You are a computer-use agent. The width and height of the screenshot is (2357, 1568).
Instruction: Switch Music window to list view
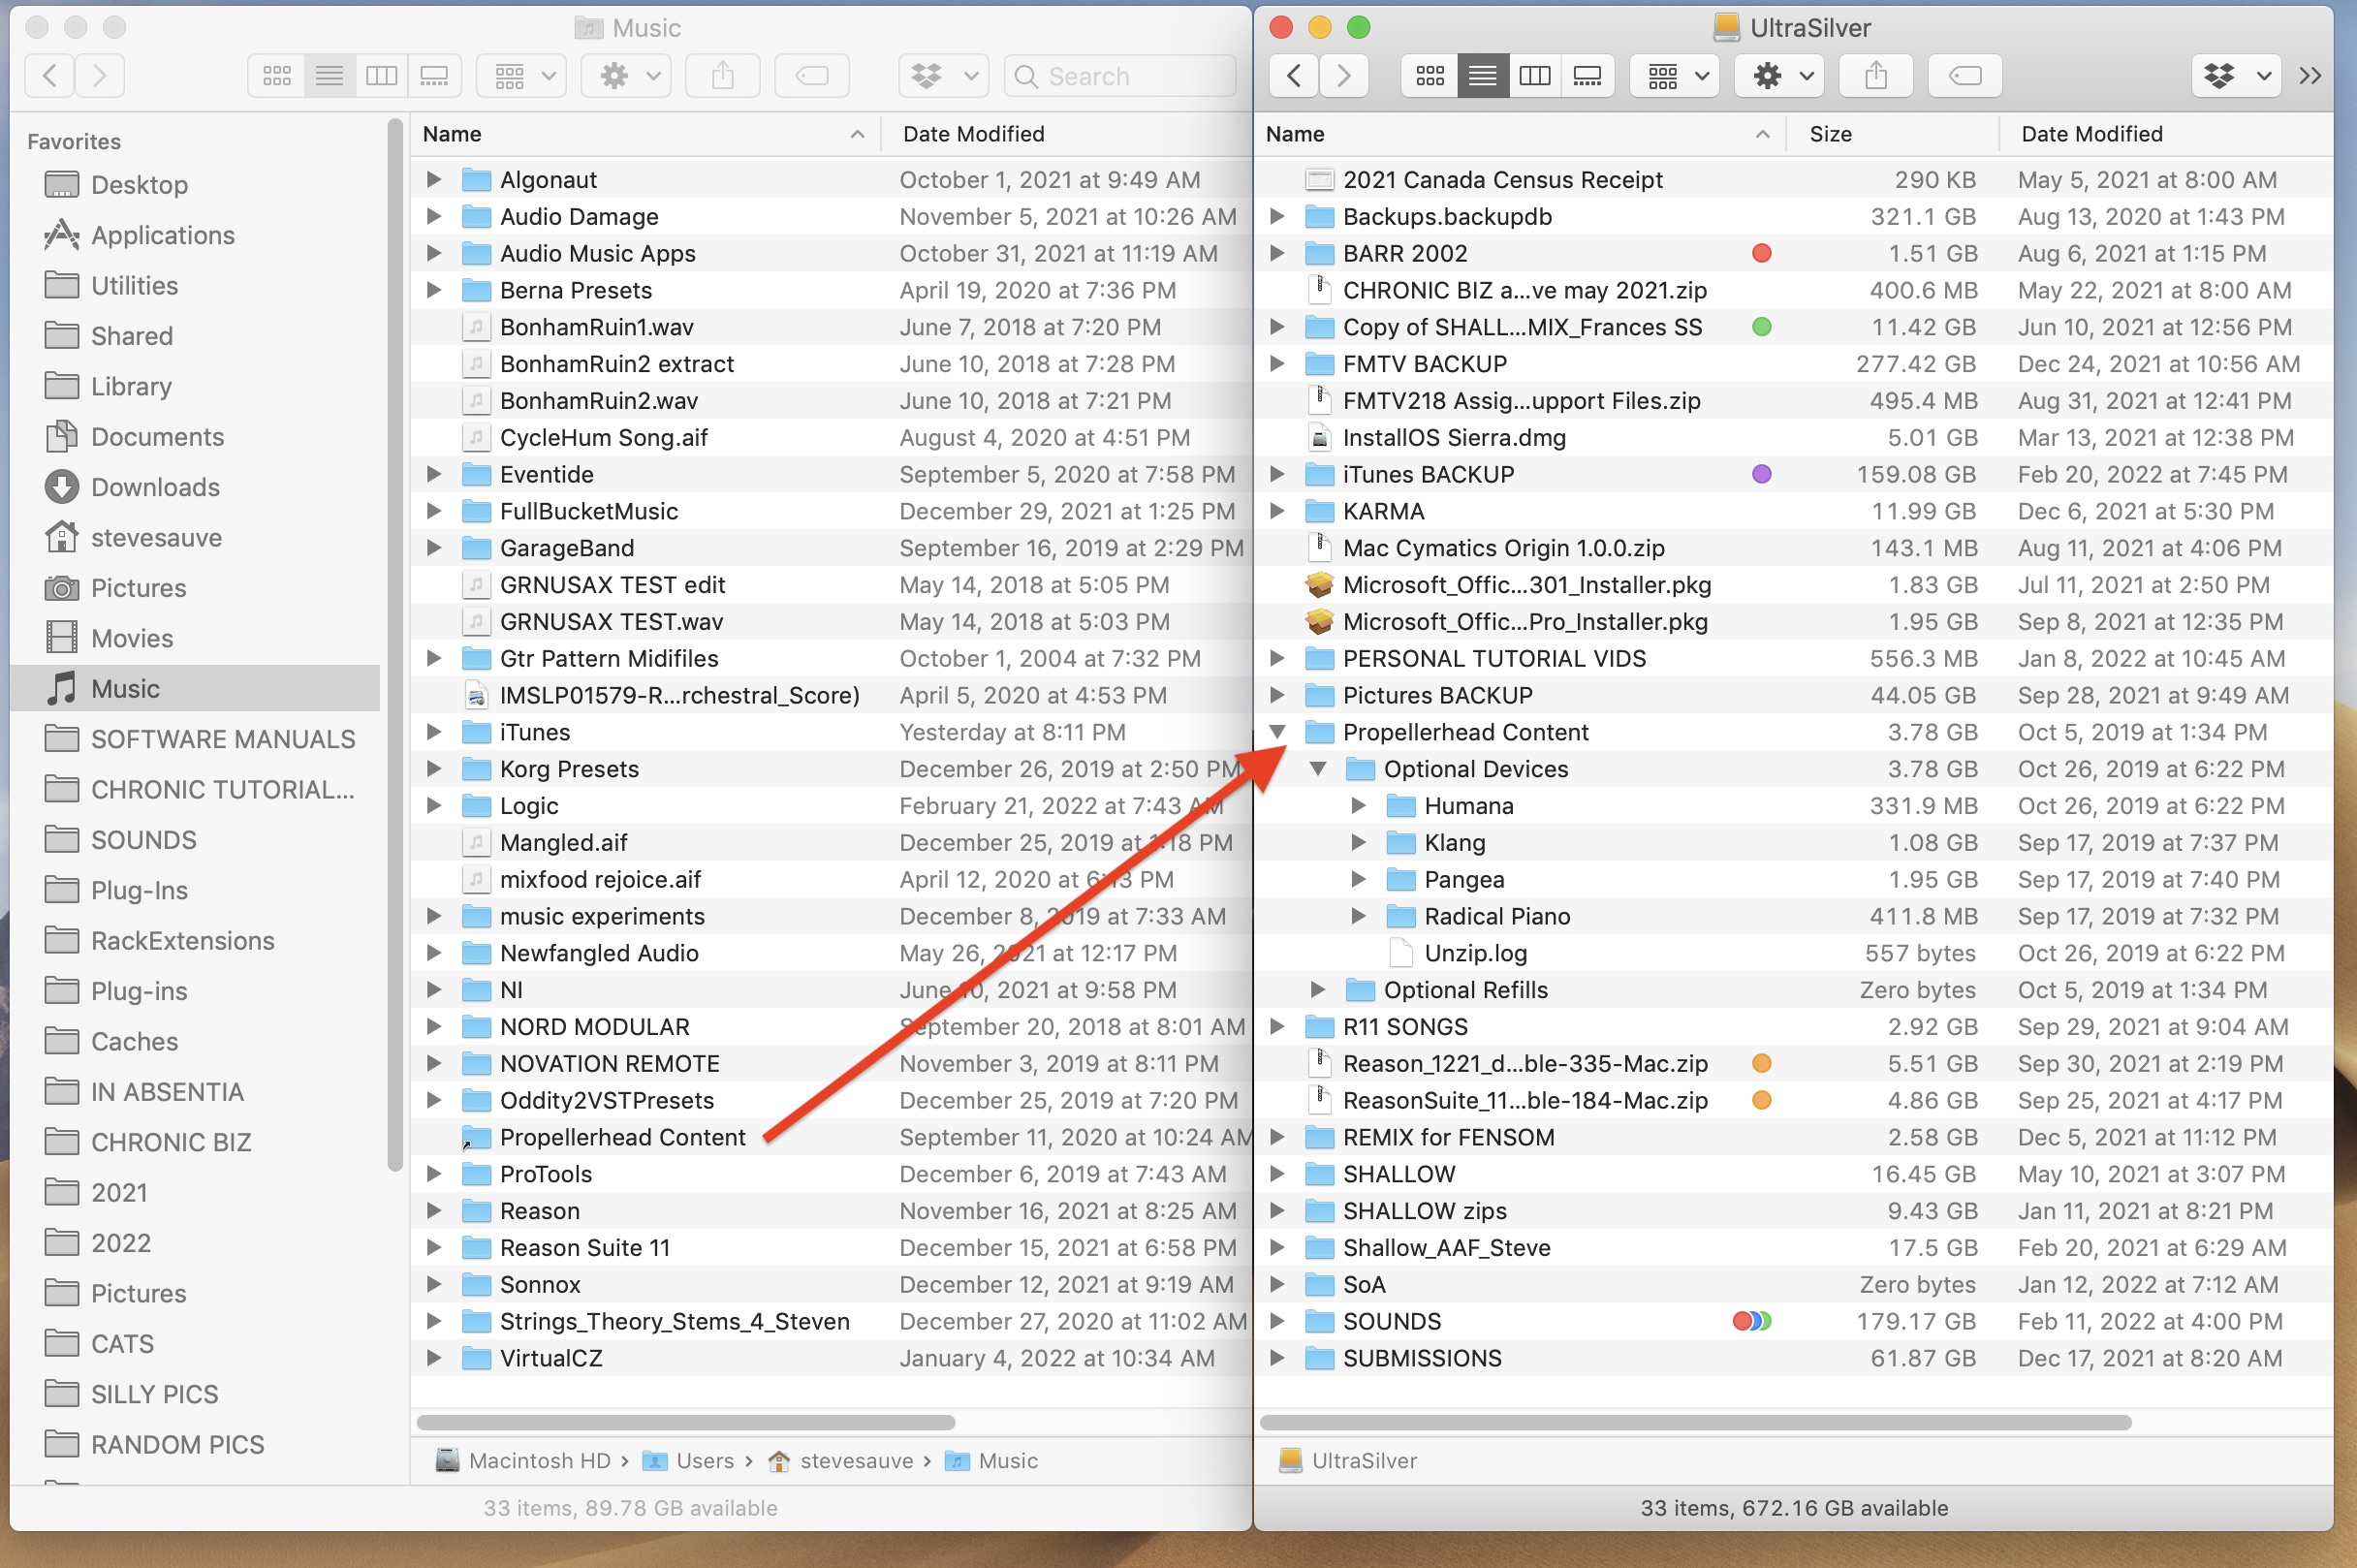click(330, 76)
